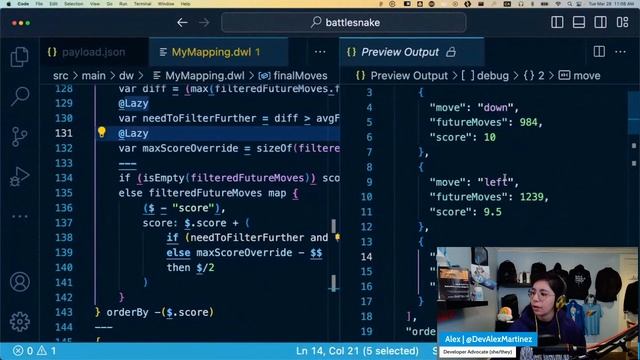Split the Preview Output editor
Screen dimensions: 640x360
tap(599, 51)
